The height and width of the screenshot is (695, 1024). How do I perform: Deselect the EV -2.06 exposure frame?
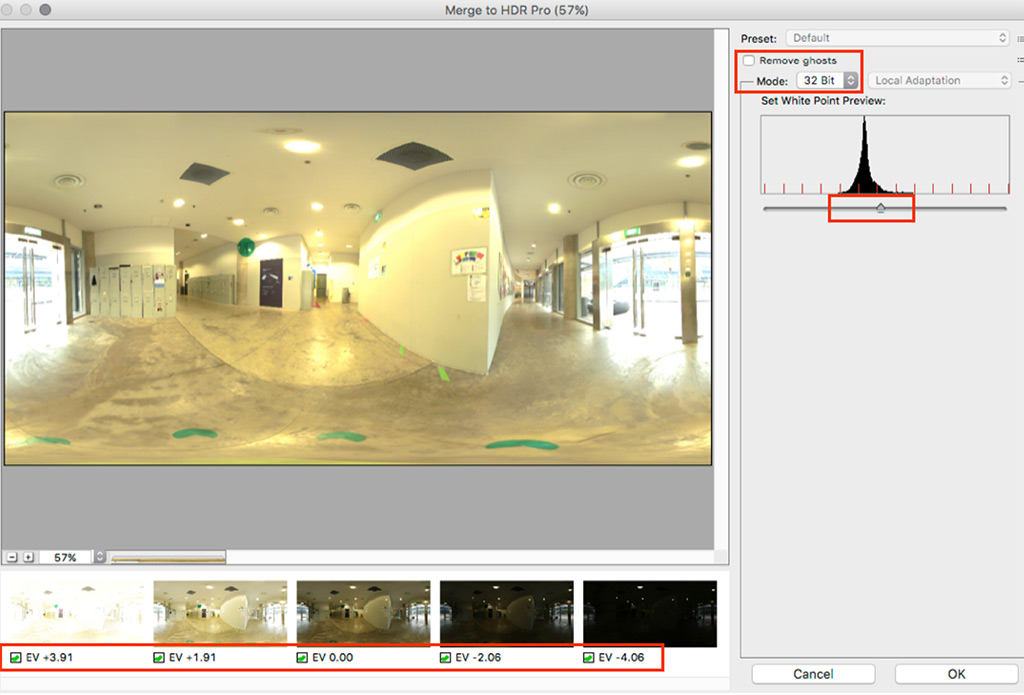443,657
